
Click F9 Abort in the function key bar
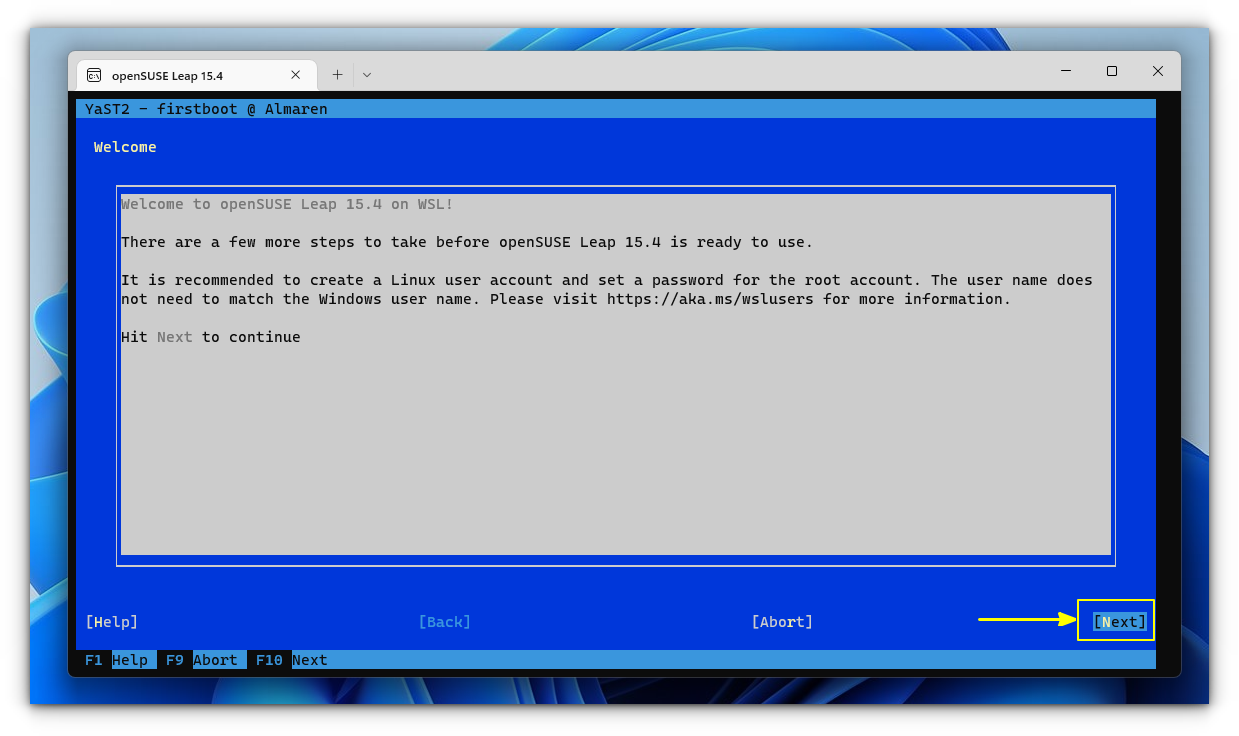click(202, 660)
